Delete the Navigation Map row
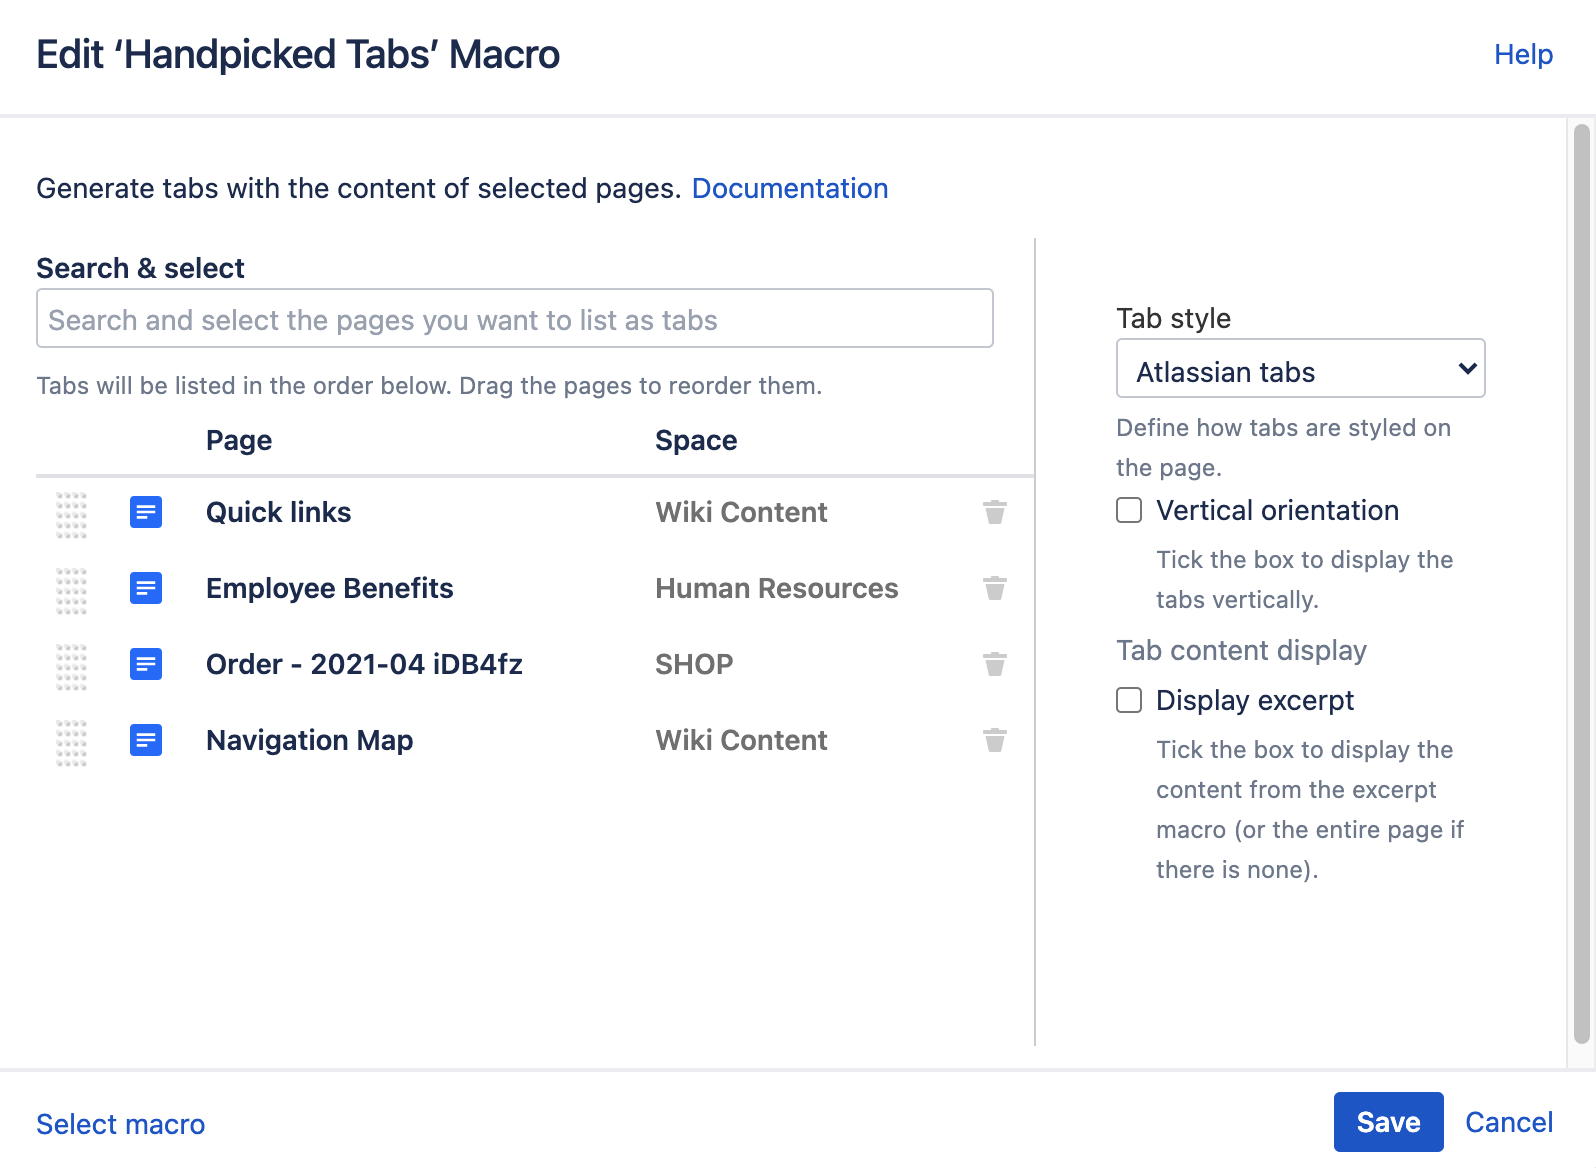The image size is (1596, 1168). coord(994,740)
